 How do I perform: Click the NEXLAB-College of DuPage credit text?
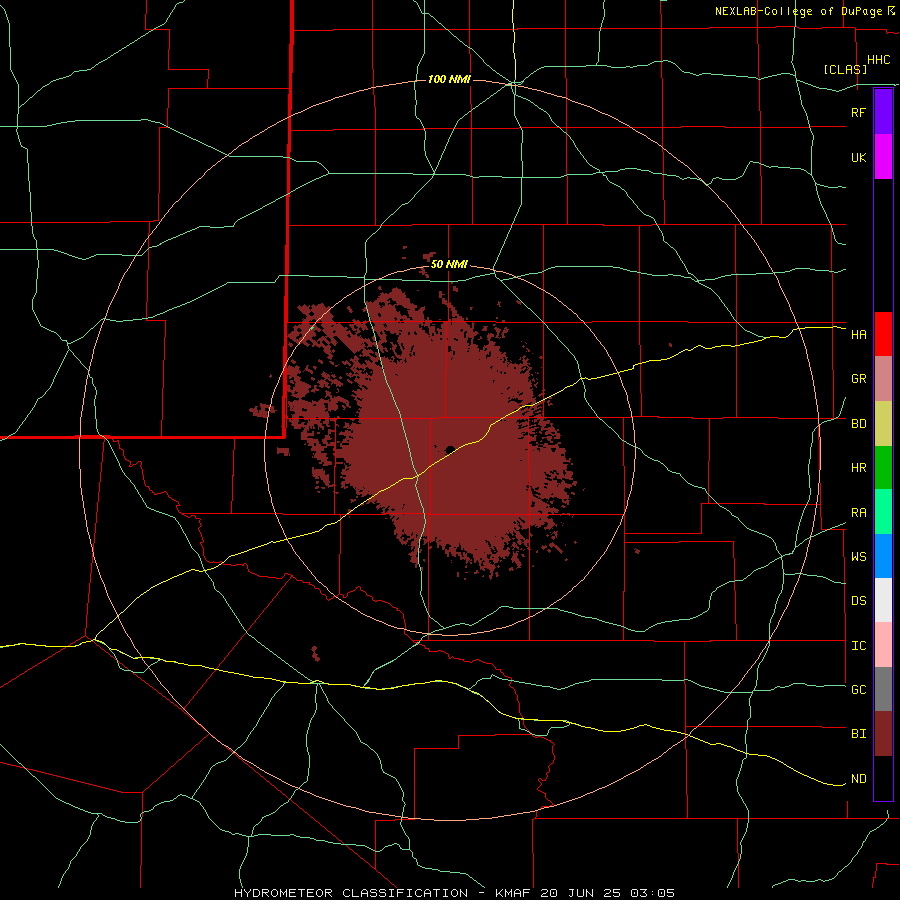[798, 11]
